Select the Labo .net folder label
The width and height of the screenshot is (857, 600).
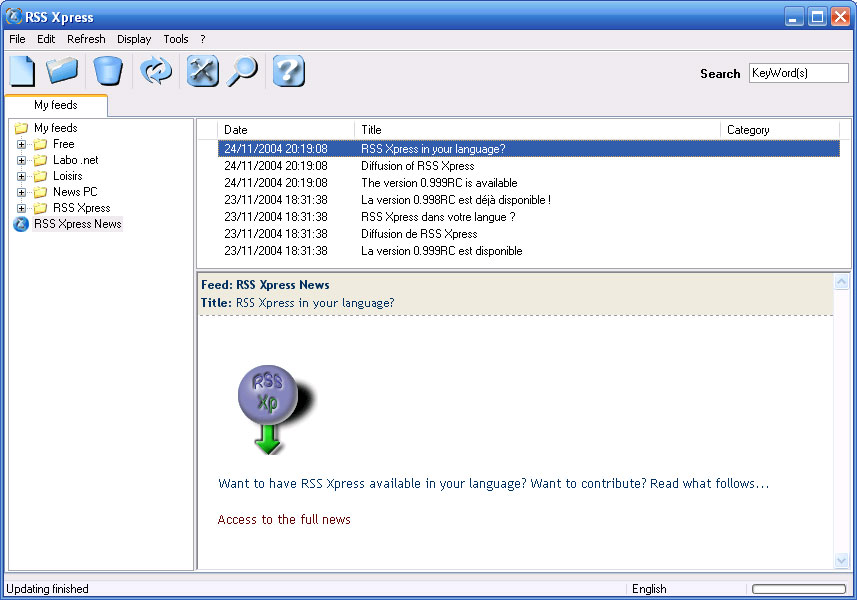coord(75,160)
